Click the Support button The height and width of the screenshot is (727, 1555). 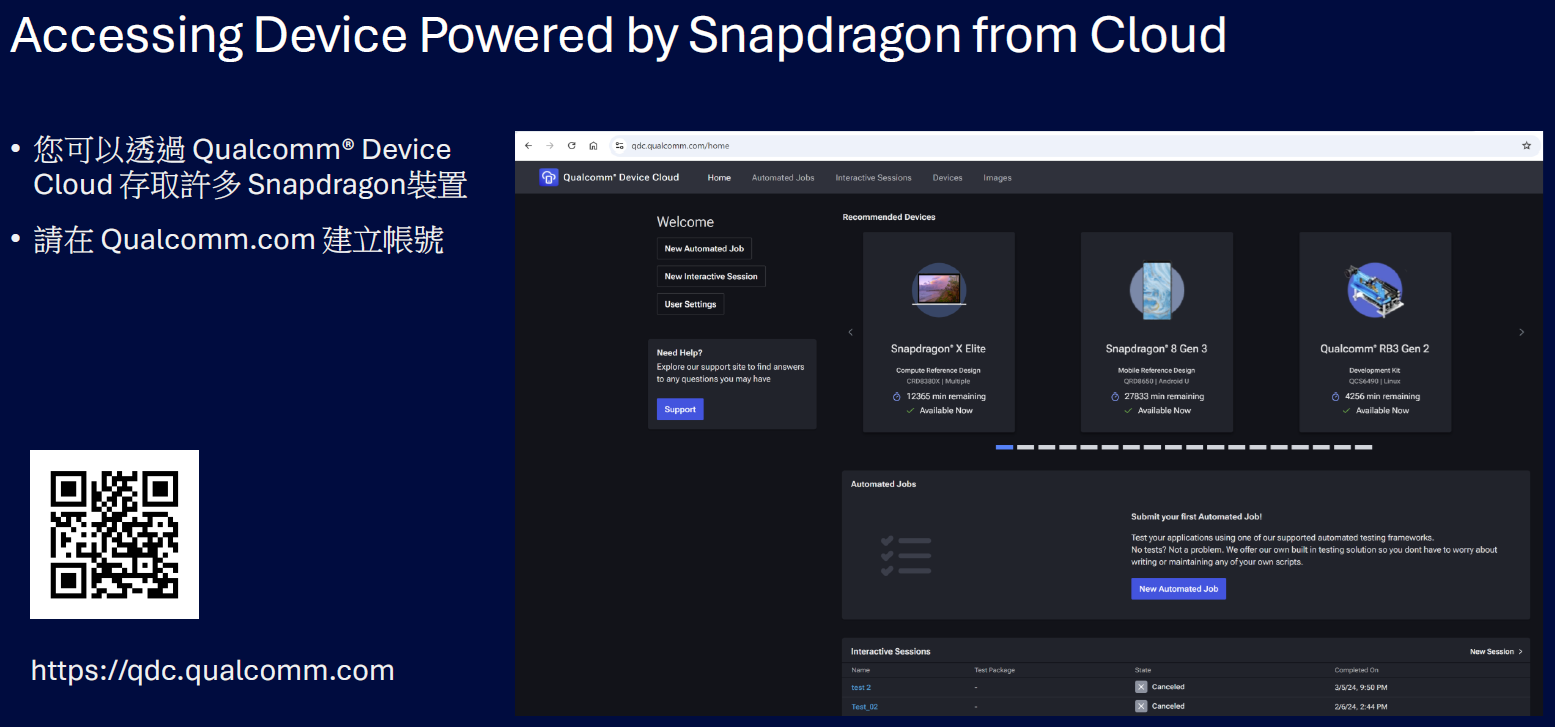[x=679, y=408]
